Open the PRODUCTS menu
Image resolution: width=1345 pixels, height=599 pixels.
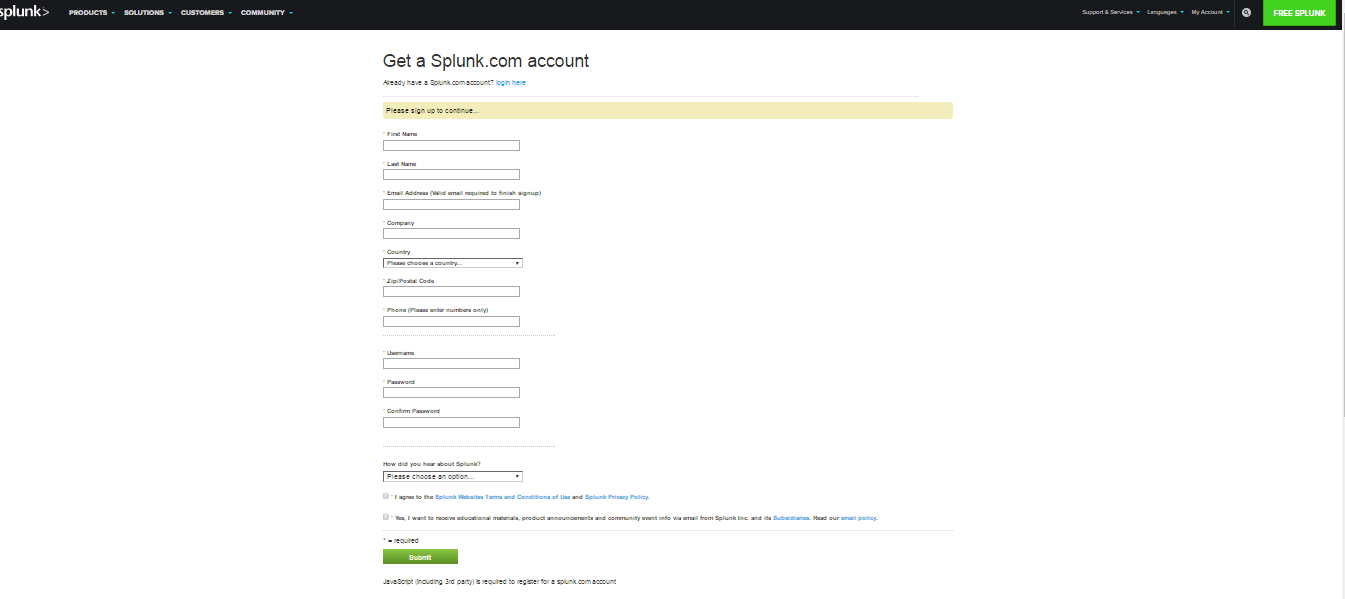pos(92,13)
